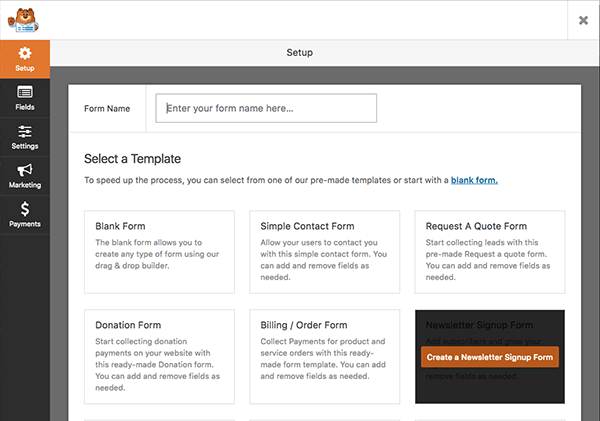The width and height of the screenshot is (600, 421).
Task: Choose the Blank Form template card
Action: (x=159, y=251)
